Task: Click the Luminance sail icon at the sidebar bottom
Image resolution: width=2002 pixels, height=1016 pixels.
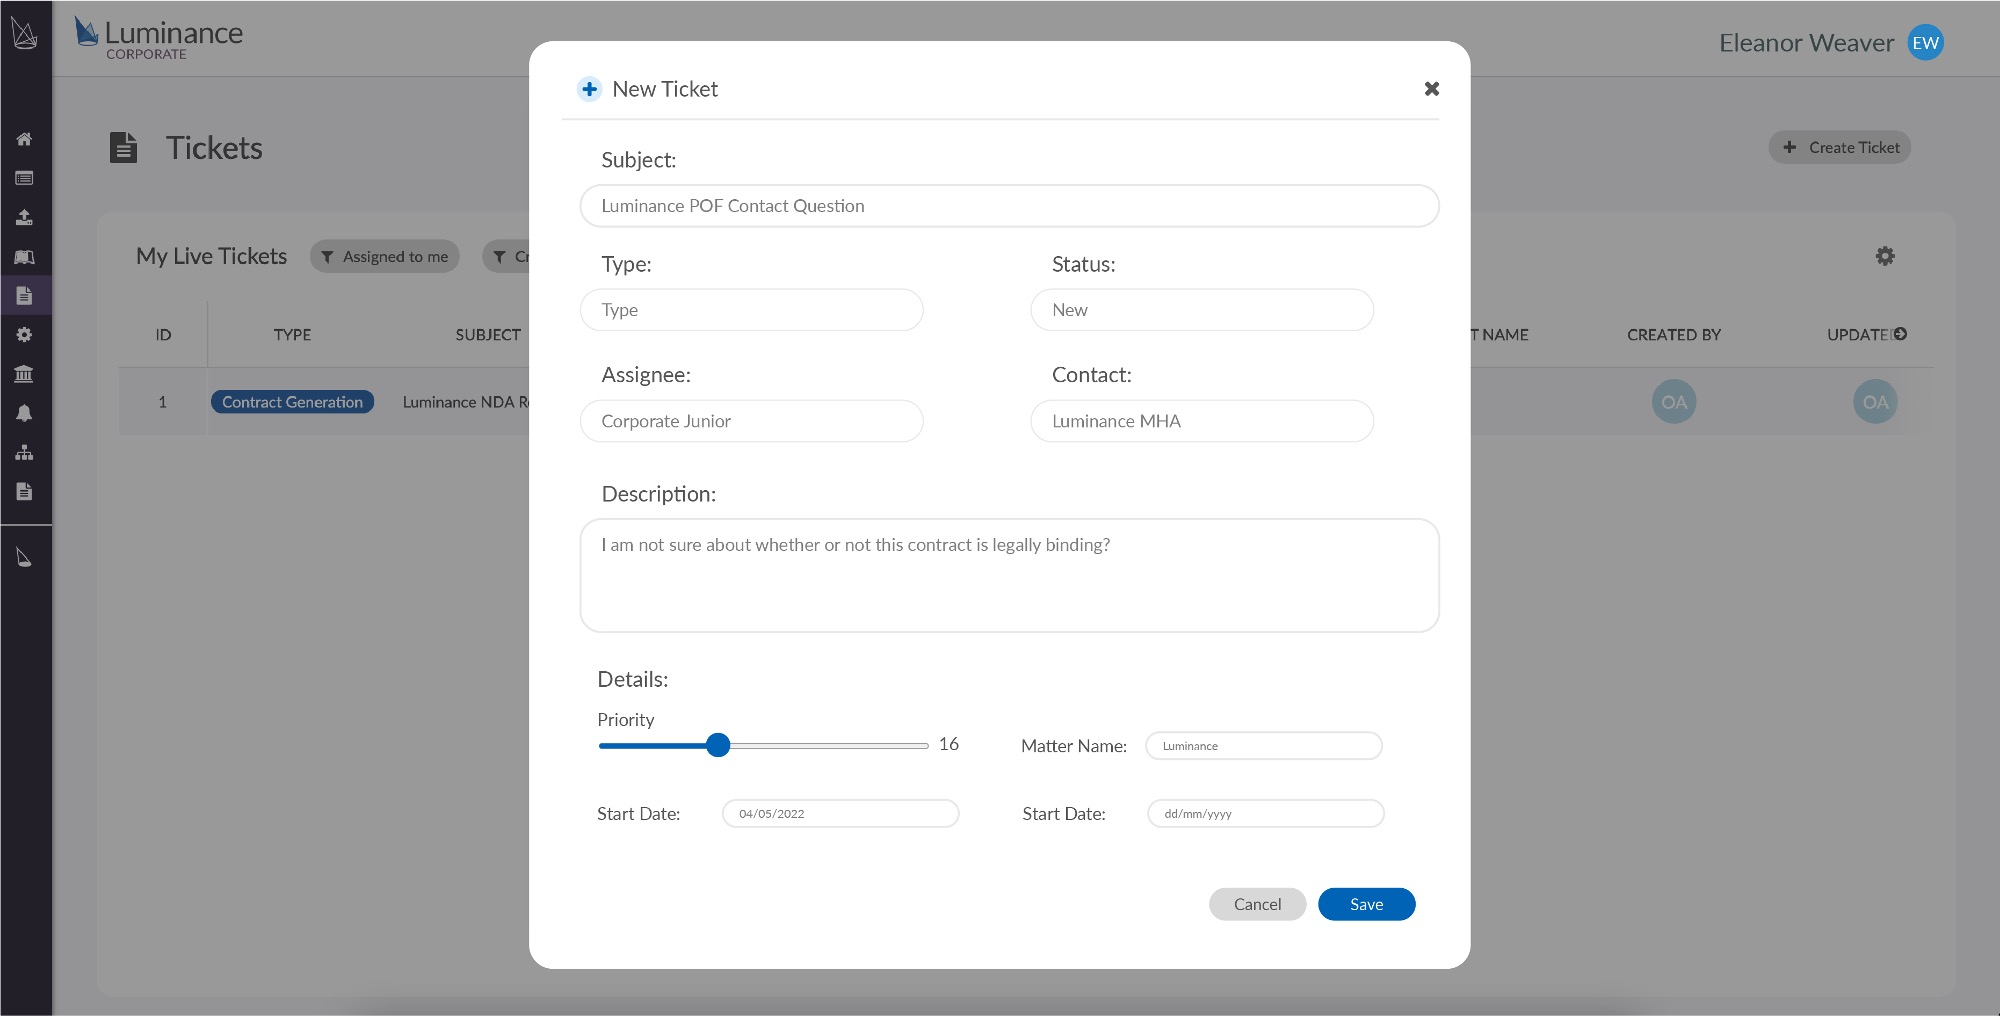Action: 24,557
